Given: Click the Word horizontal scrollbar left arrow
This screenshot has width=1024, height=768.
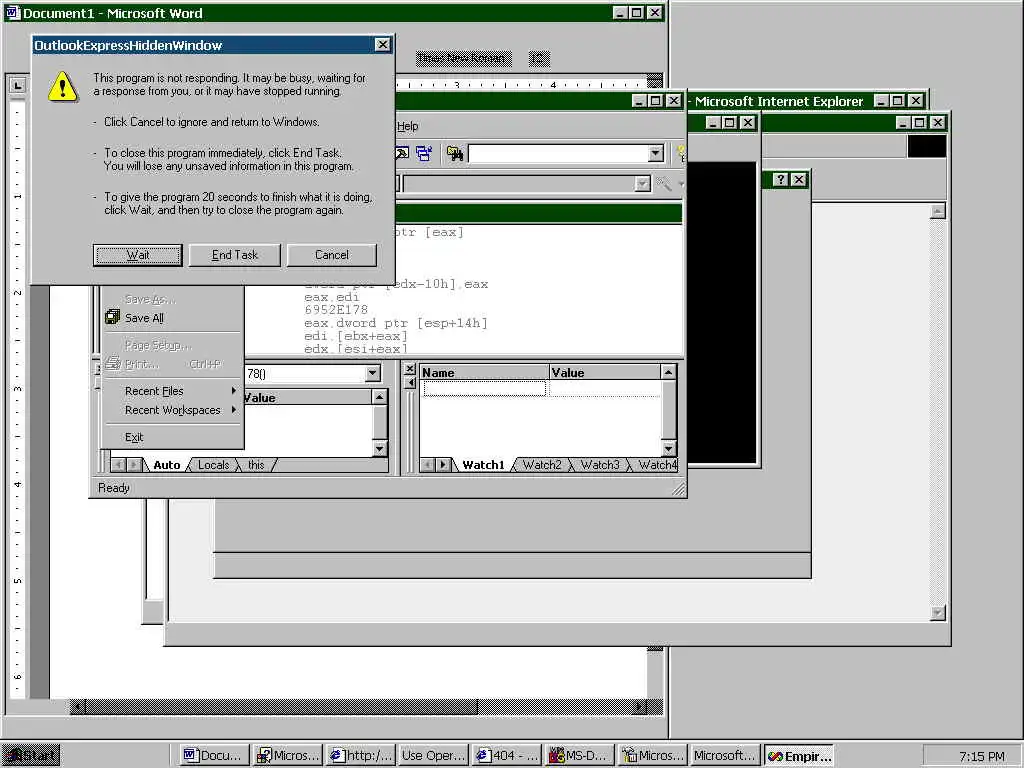Looking at the screenshot, I should pos(78,707).
